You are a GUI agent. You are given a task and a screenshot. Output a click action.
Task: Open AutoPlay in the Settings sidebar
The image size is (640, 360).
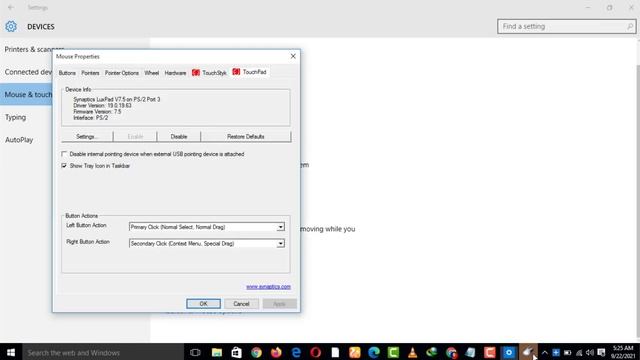tap(19, 140)
